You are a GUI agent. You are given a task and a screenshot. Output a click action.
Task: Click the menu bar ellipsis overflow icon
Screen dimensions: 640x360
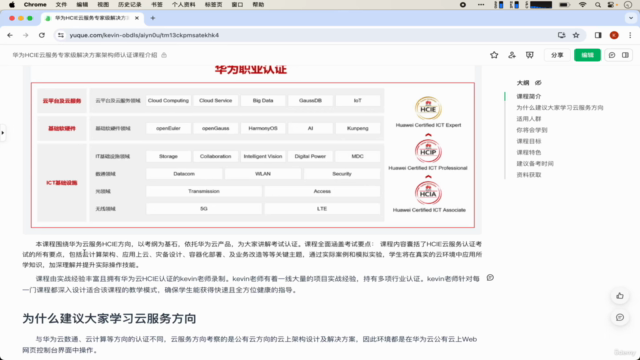tap(481, 4)
